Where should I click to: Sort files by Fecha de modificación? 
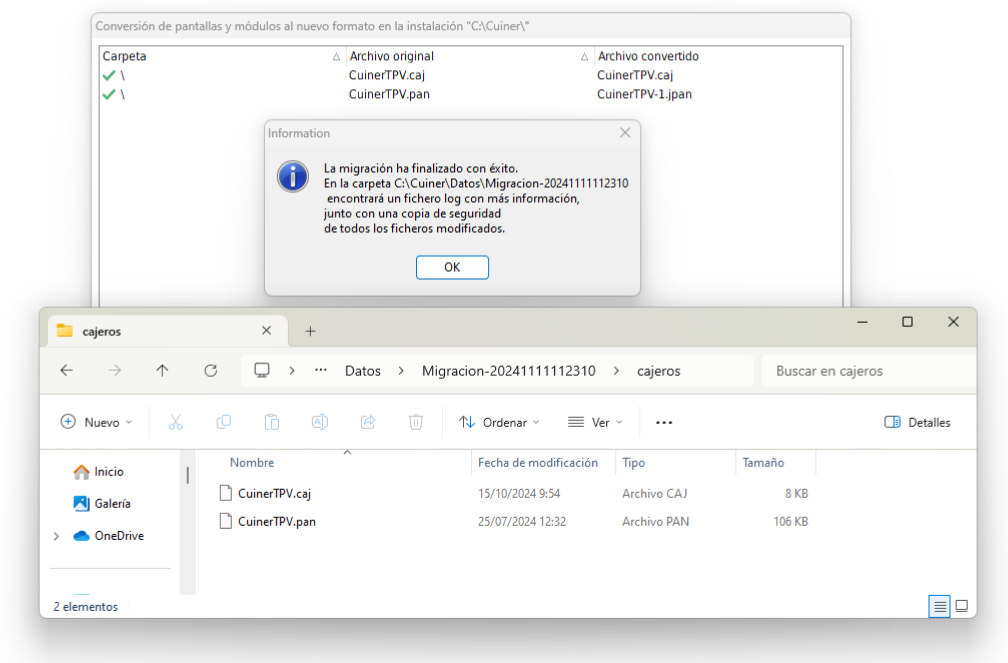coord(538,463)
